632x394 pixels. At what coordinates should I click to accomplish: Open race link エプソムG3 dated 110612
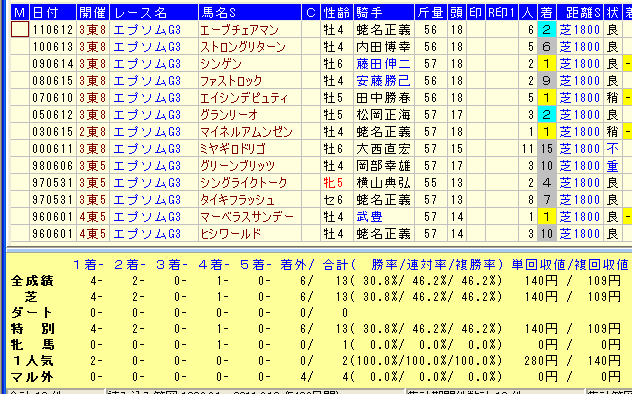(x=148, y=30)
